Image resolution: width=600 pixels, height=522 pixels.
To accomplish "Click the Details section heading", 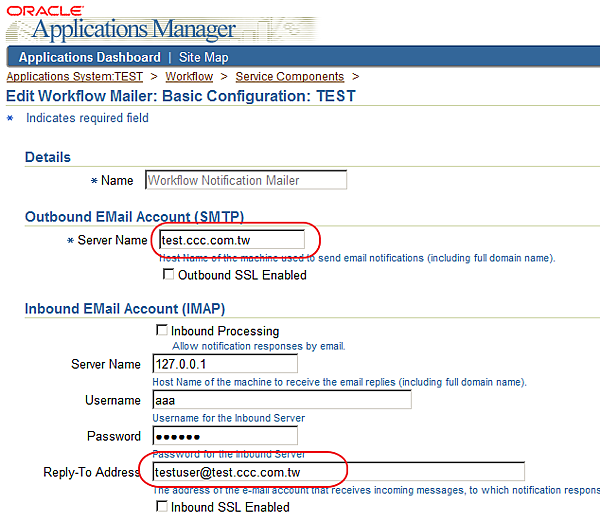I will (48, 157).
